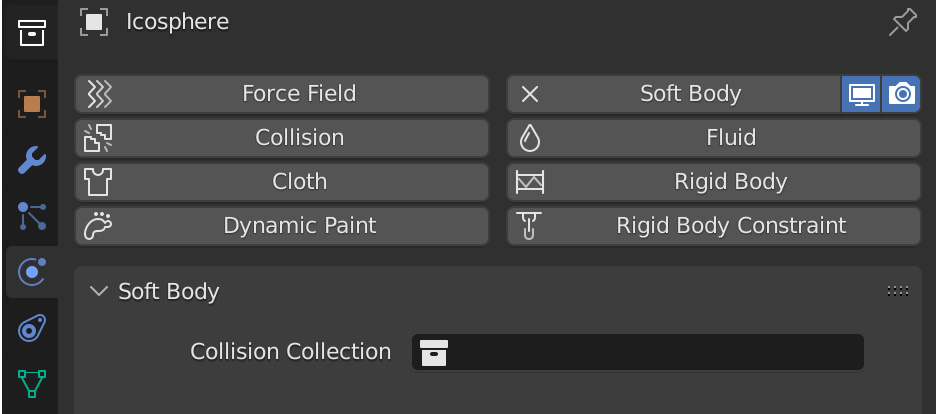Open Object Data mesh tab
Viewport: 938px width, 414px height.
point(31,384)
